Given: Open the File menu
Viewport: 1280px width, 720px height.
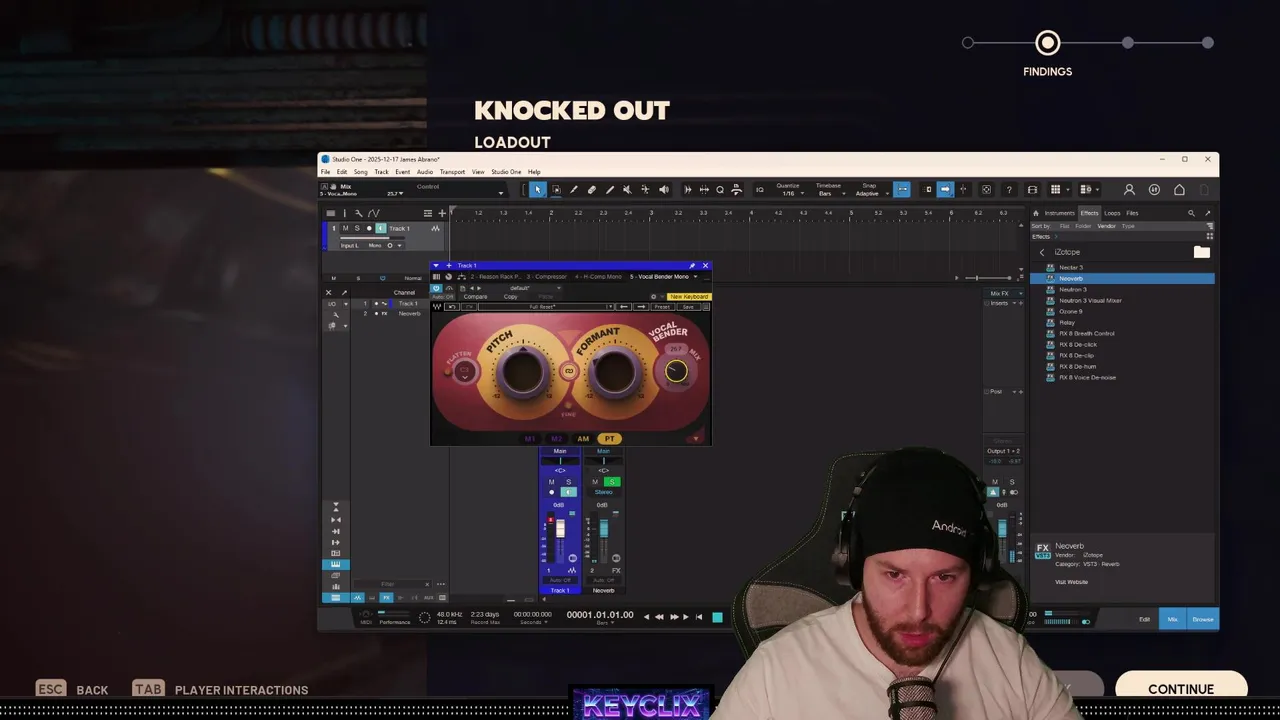Looking at the screenshot, I should tap(325, 172).
